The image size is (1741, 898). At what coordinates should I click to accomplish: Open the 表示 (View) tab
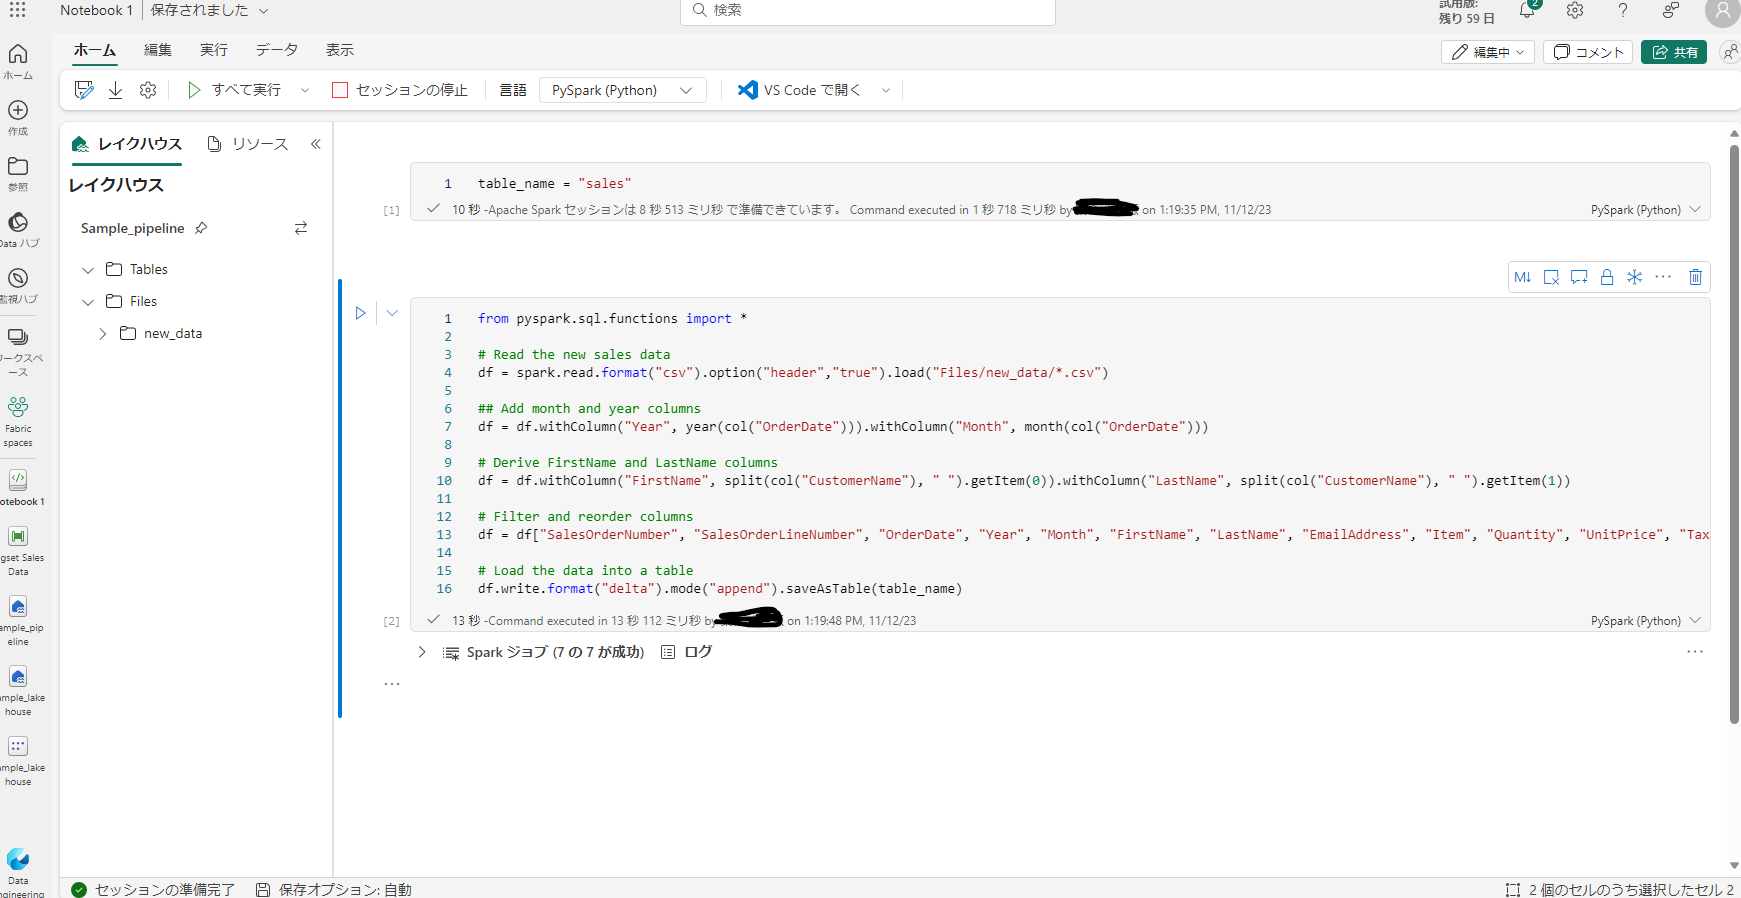340,50
